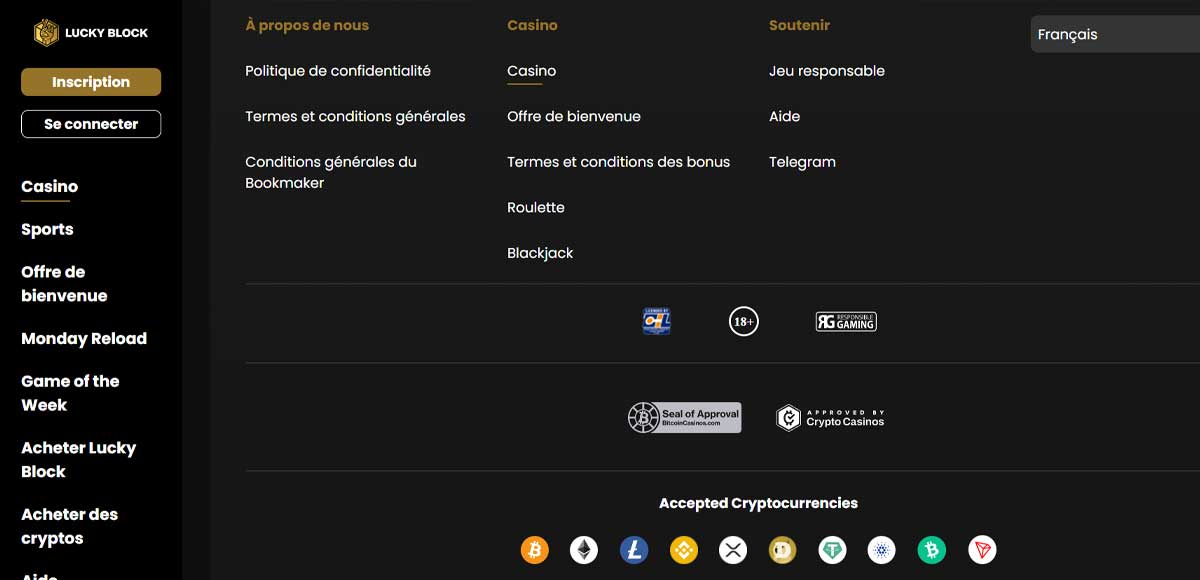Click the orange Bitcoin icon
The height and width of the screenshot is (580, 1200).
click(x=535, y=550)
